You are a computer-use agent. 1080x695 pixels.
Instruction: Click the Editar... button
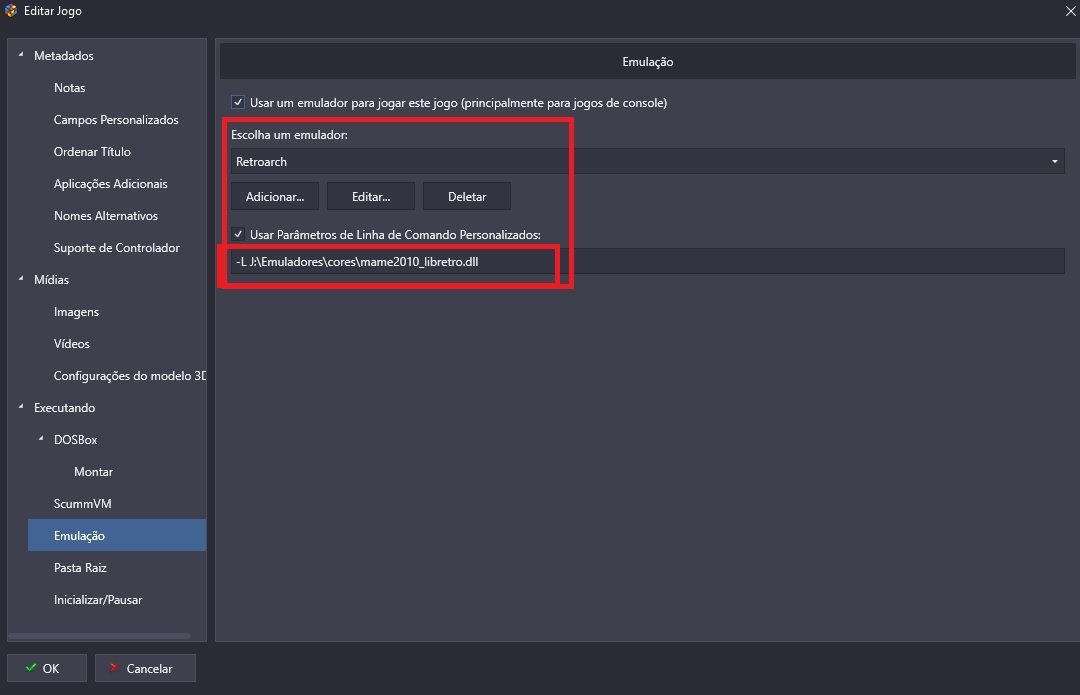[371, 196]
